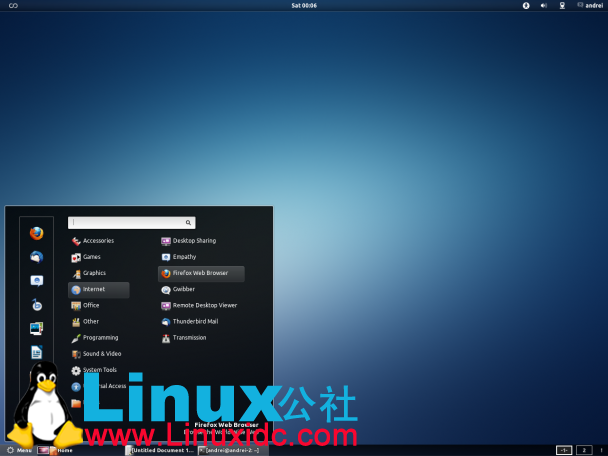The width and height of the screenshot is (608, 456).
Task: Click the infinity Activities icon in top panel
Action: tap(13, 5)
